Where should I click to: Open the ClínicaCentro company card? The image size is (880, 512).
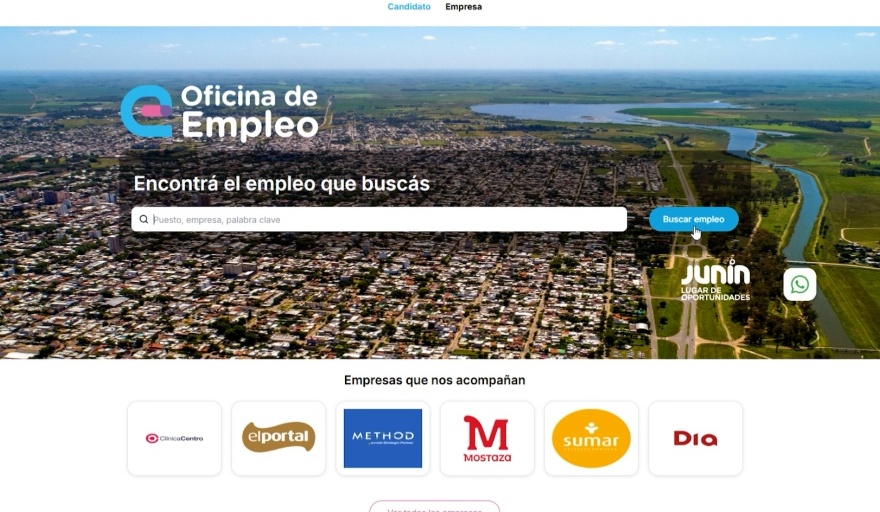click(x=175, y=438)
